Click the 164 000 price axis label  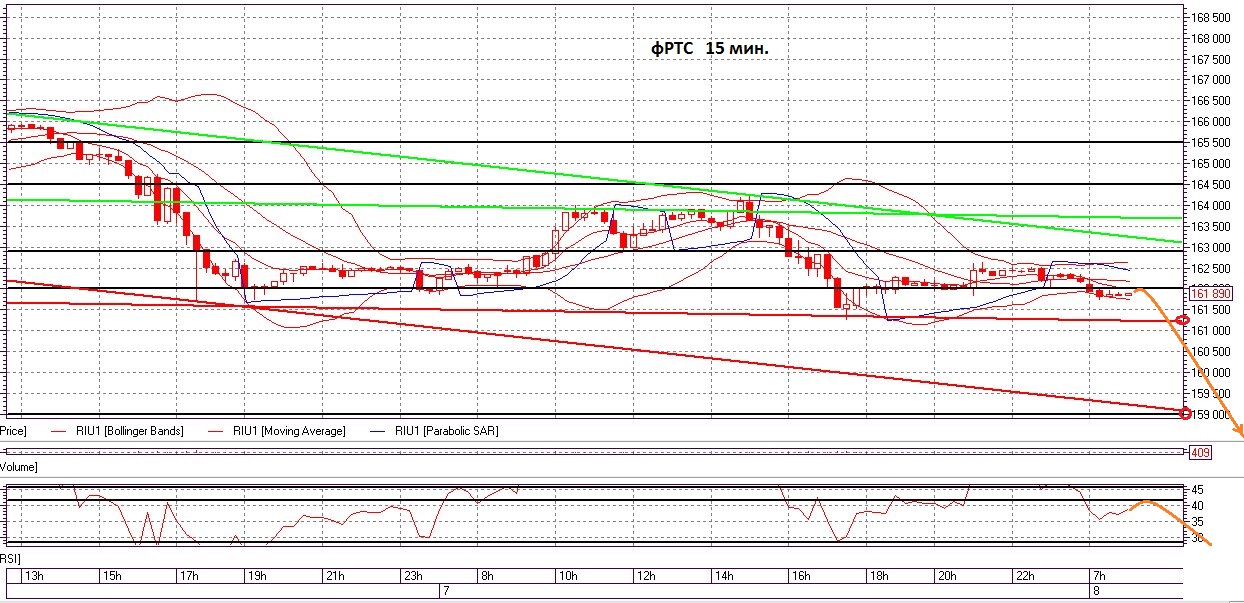(1211, 205)
